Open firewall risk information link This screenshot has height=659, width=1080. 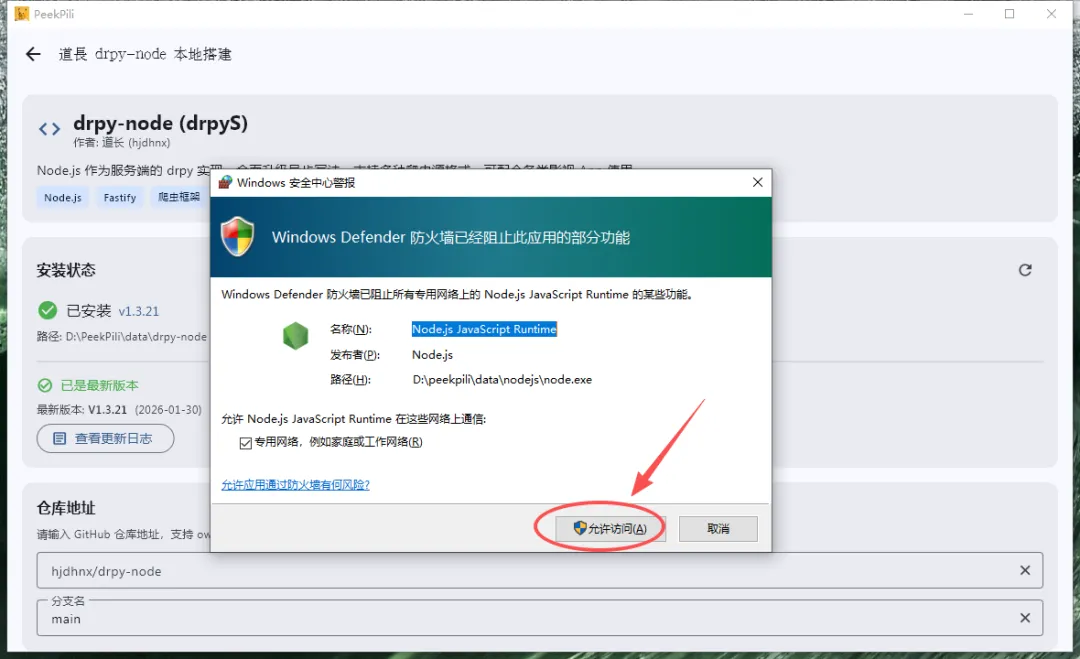pyautogui.click(x=295, y=485)
